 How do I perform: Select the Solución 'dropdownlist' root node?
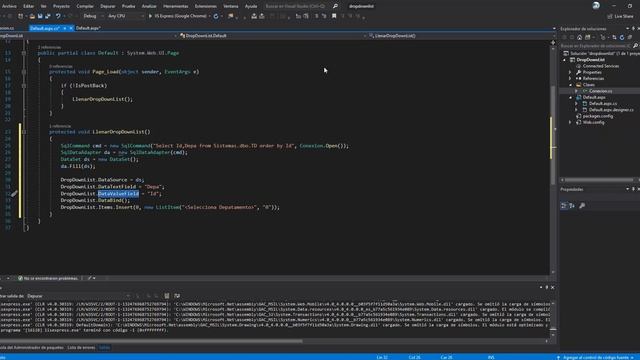[602, 53]
